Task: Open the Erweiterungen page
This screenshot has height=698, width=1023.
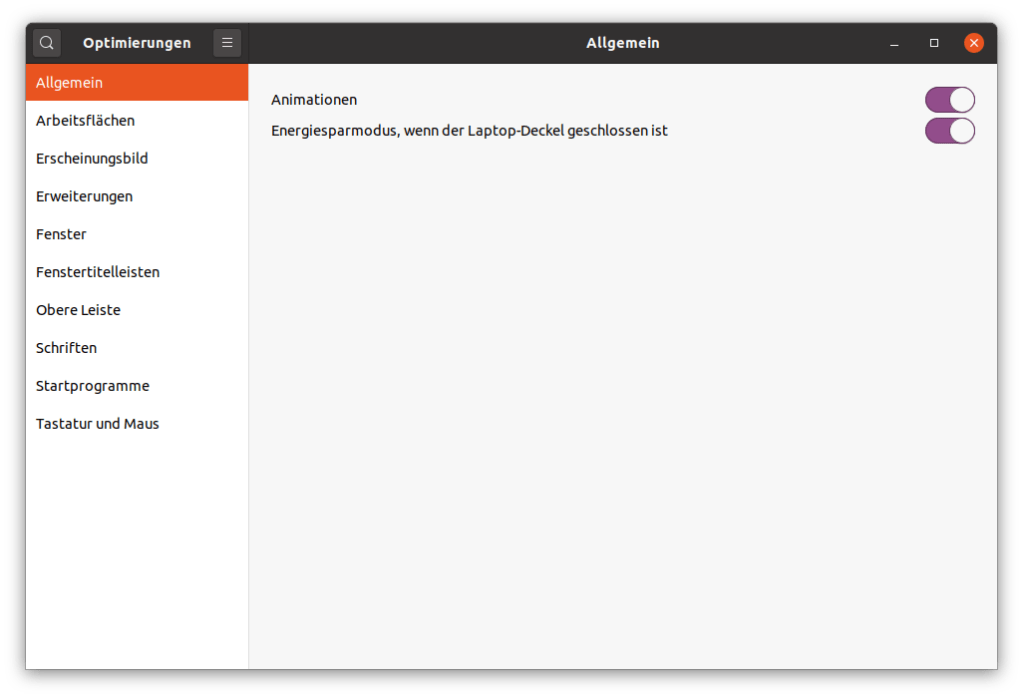Action: [x=137, y=196]
